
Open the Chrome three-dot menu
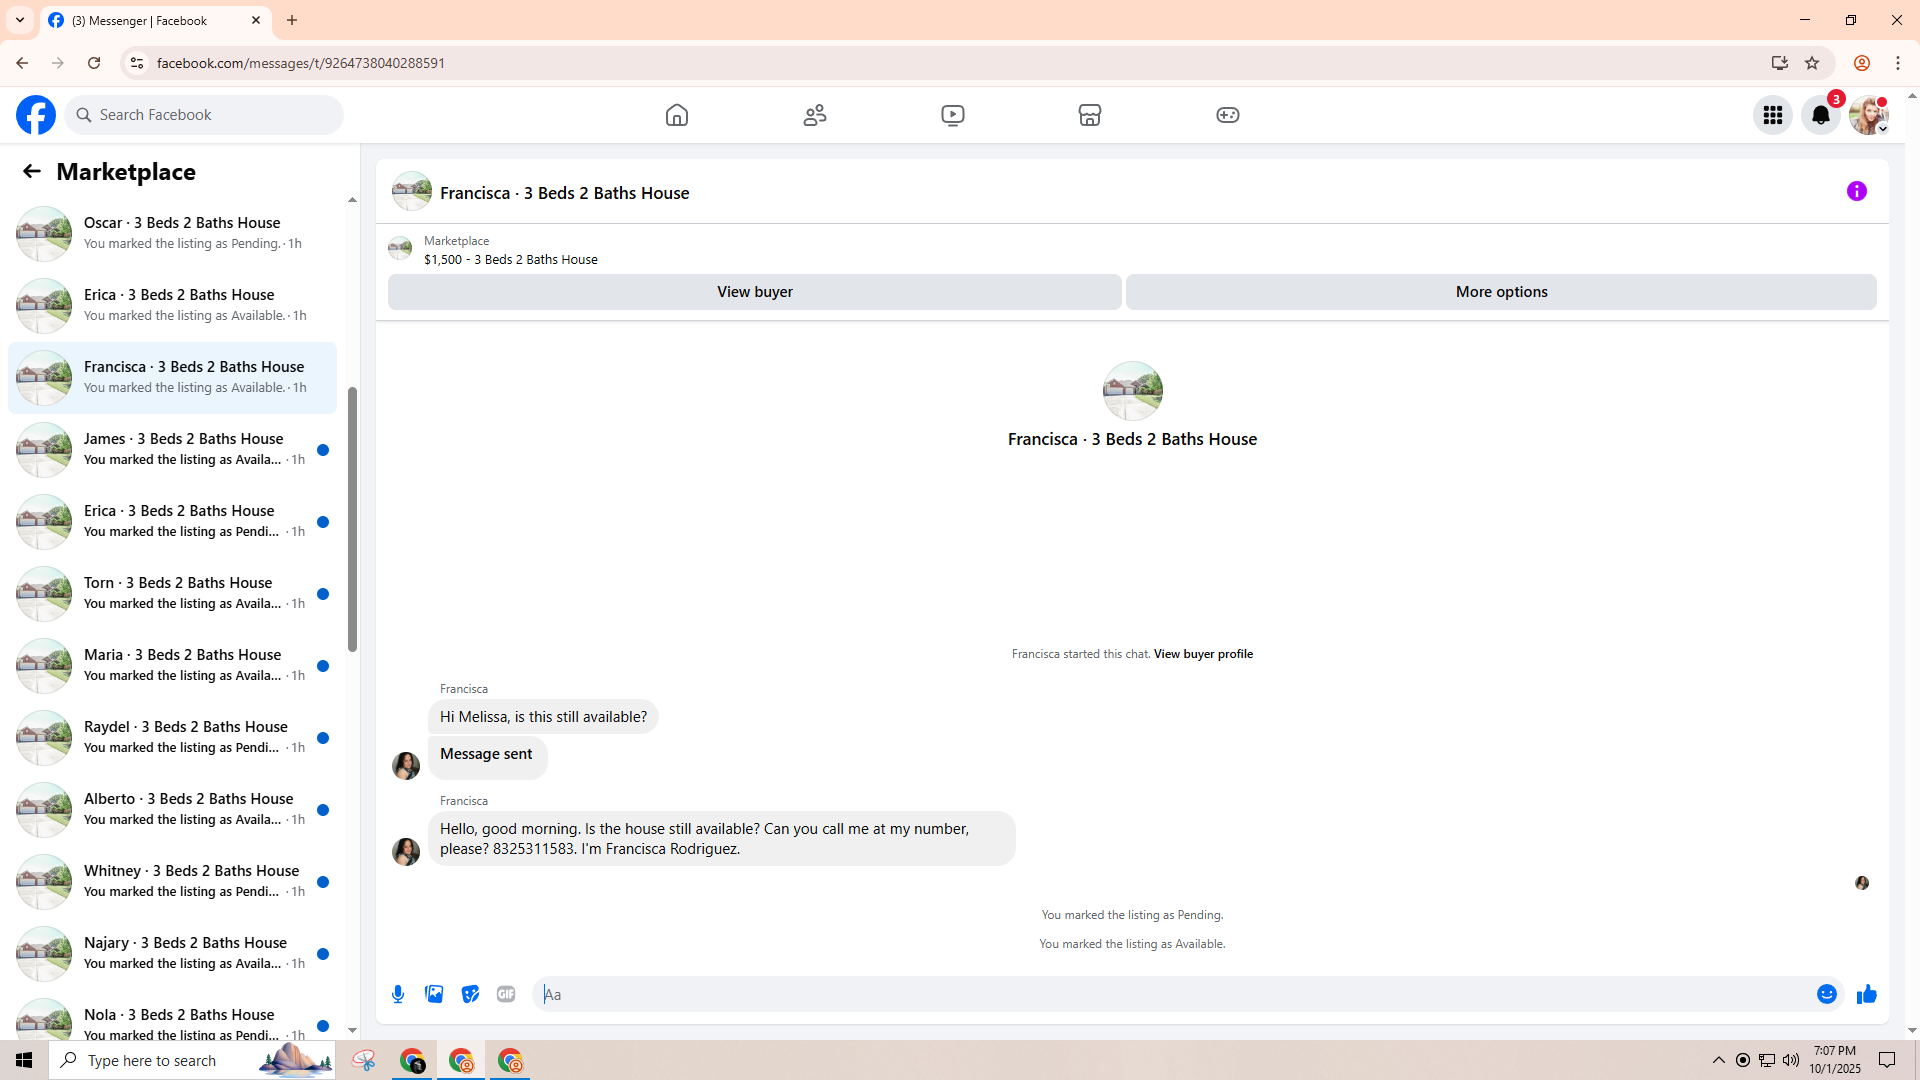[x=1898, y=63]
